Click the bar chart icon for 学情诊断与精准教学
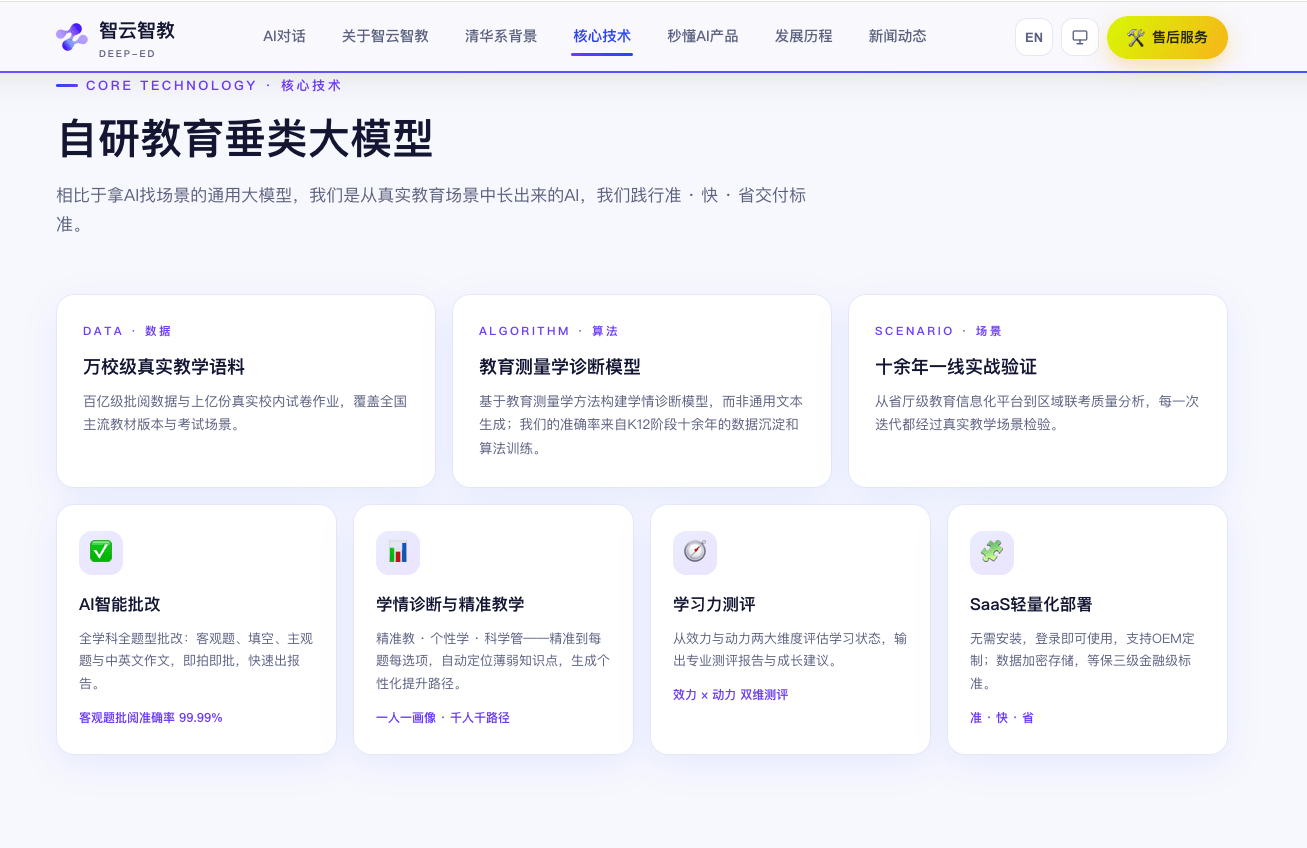Viewport: 1307px width, 848px height. (x=398, y=552)
